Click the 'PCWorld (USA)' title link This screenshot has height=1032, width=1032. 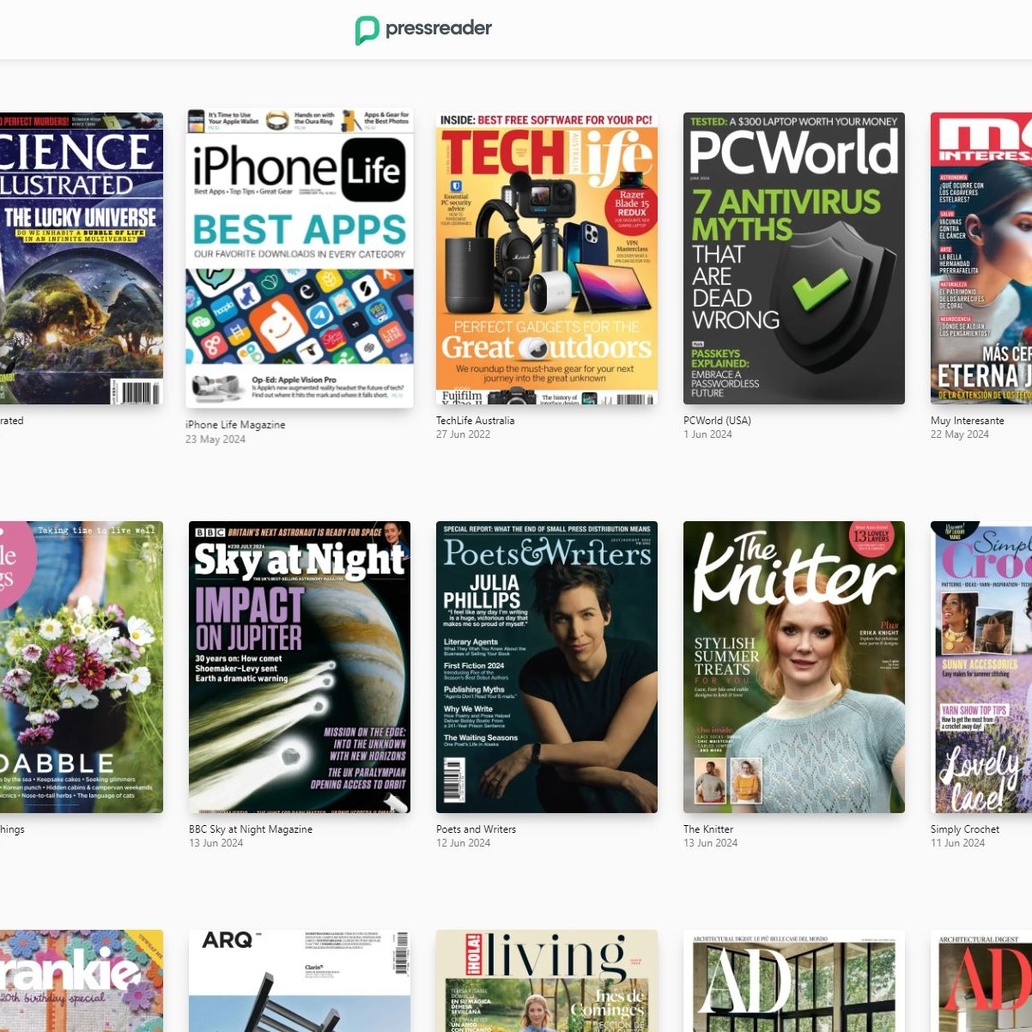coord(717,420)
